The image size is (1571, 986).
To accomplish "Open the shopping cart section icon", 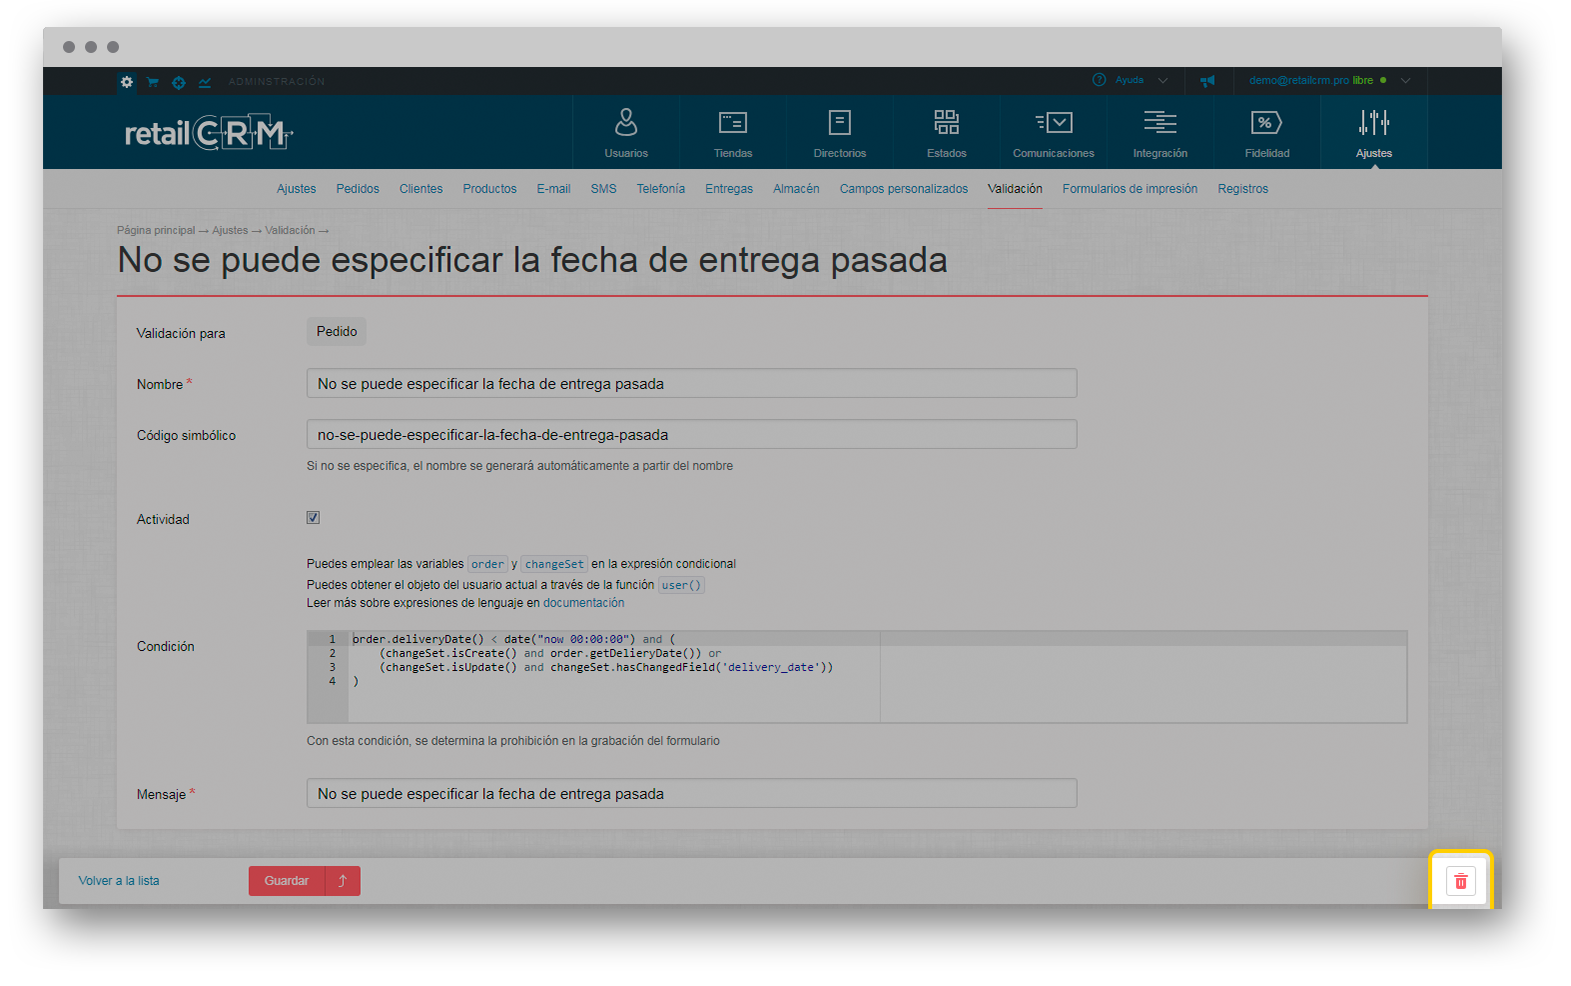I will tap(153, 82).
